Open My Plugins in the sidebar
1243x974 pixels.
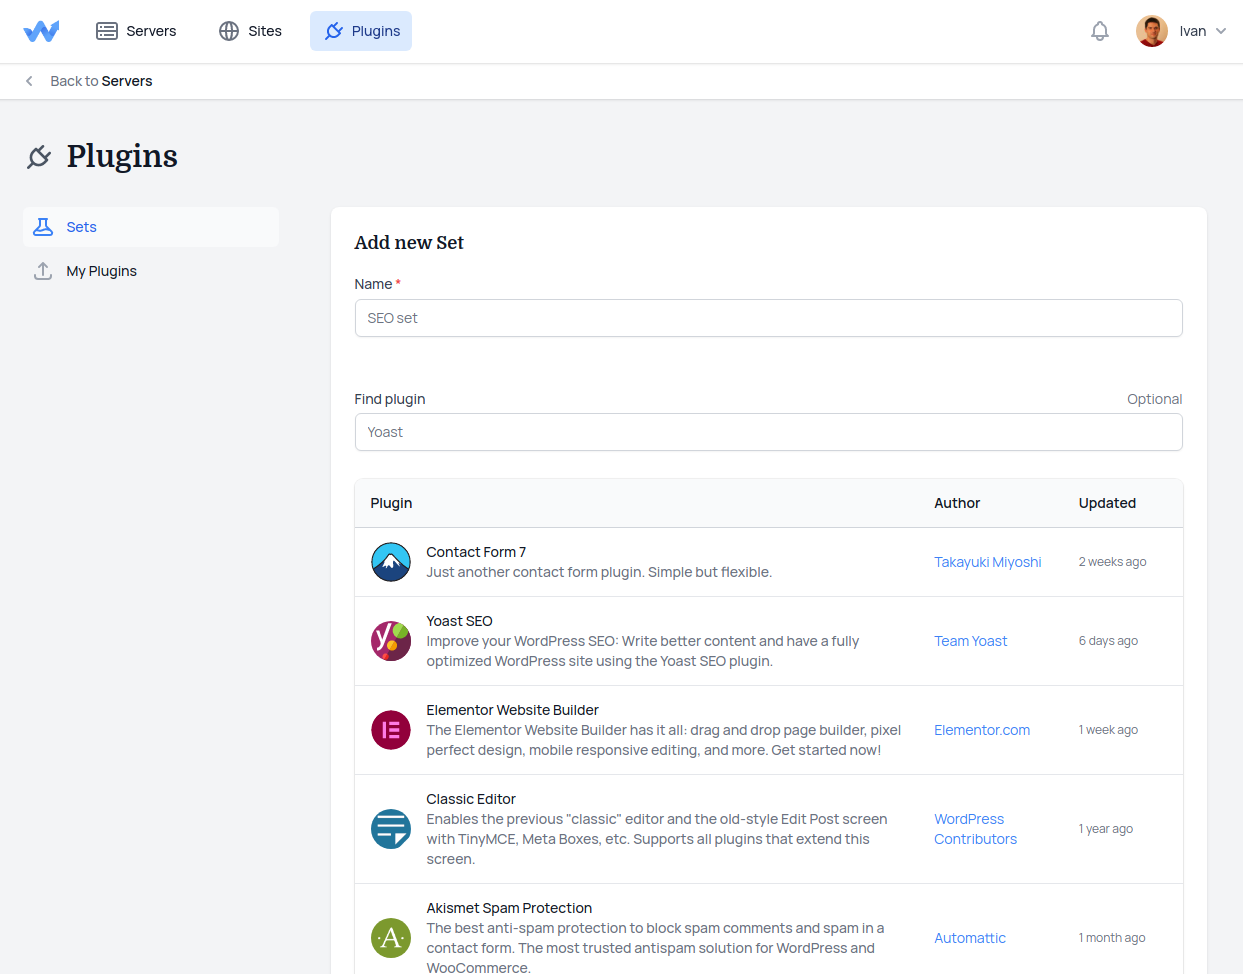[151, 271]
